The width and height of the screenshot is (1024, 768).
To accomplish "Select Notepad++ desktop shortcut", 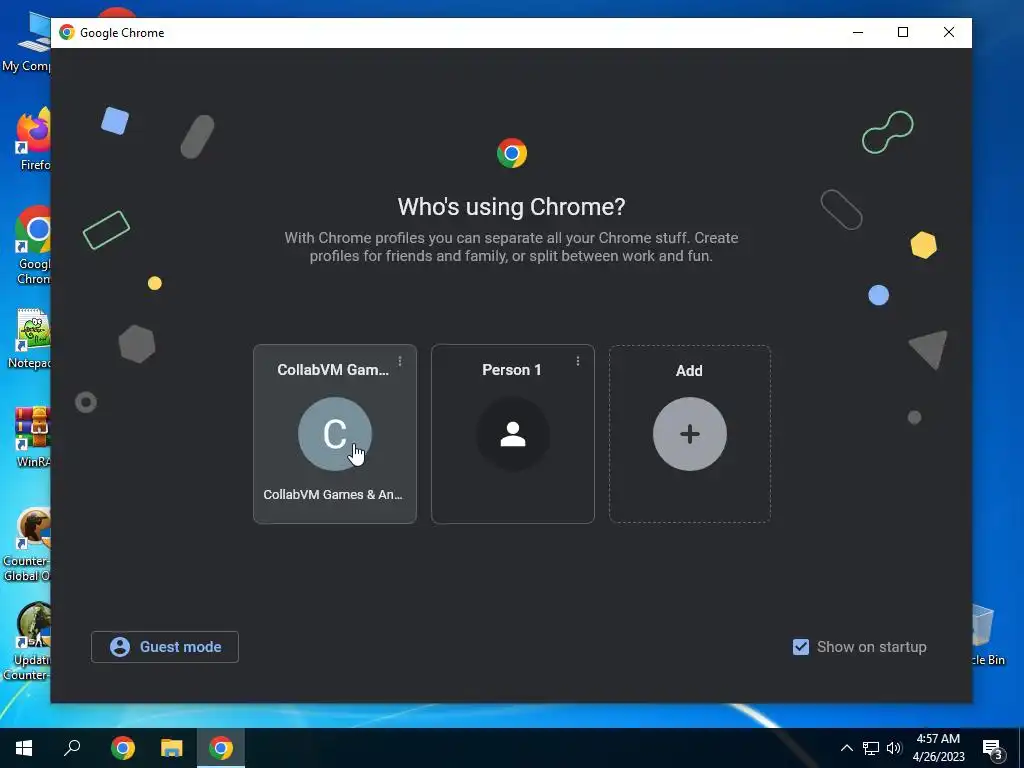I will pos(29,338).
